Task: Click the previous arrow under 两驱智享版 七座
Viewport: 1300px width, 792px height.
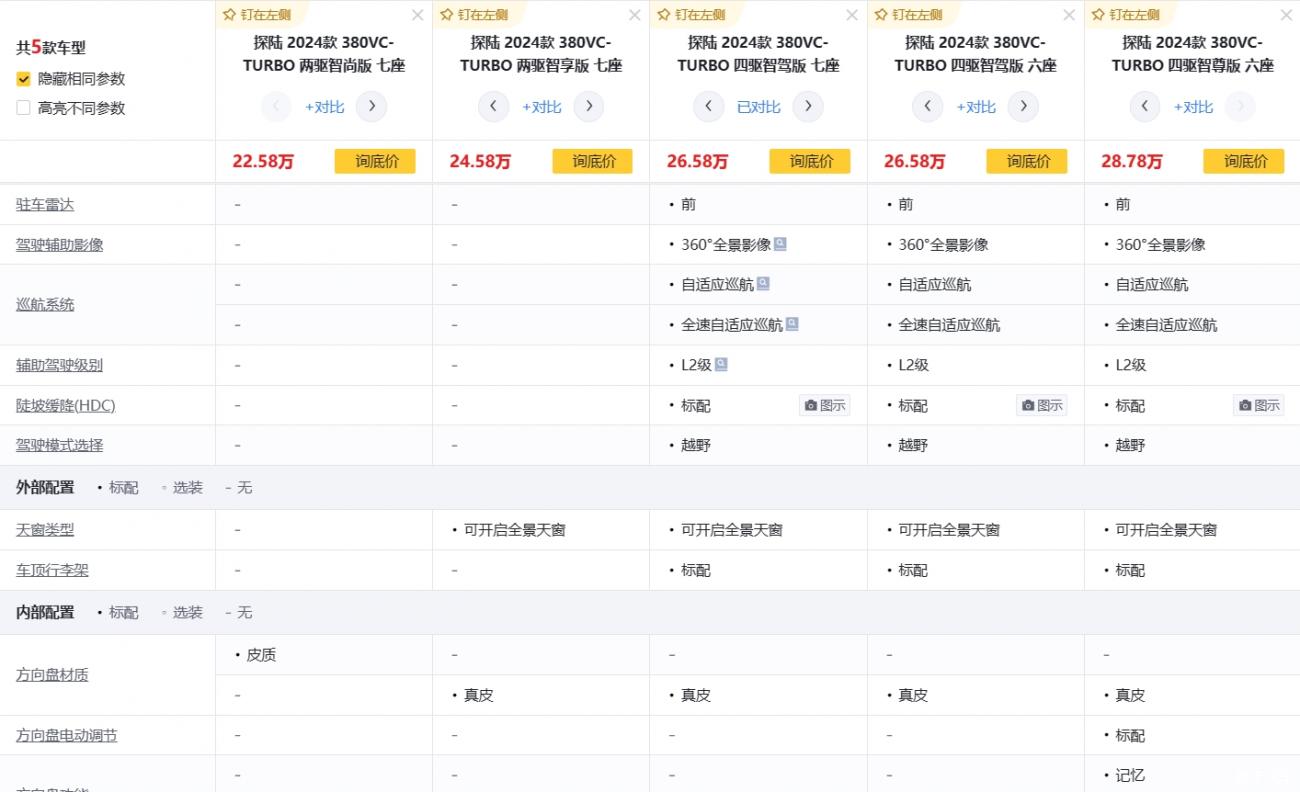Action: [x=493, y=107]
